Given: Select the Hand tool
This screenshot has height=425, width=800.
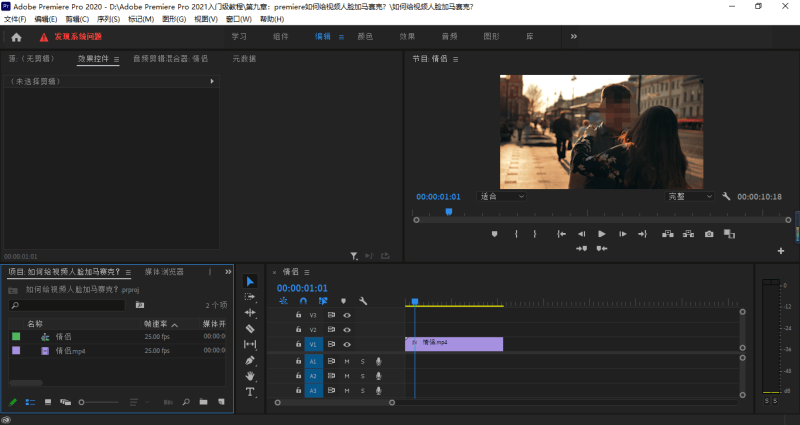Looking at the screenshot, I should (250, 376).
